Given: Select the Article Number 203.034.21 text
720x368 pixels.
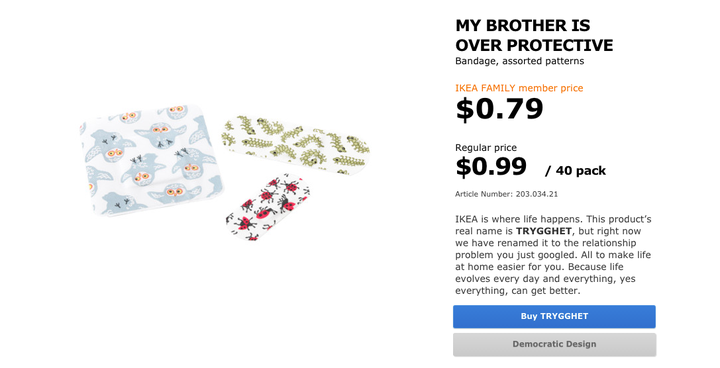Looking at the screenshot, I should pyautogui.click(x=506, y=194).
